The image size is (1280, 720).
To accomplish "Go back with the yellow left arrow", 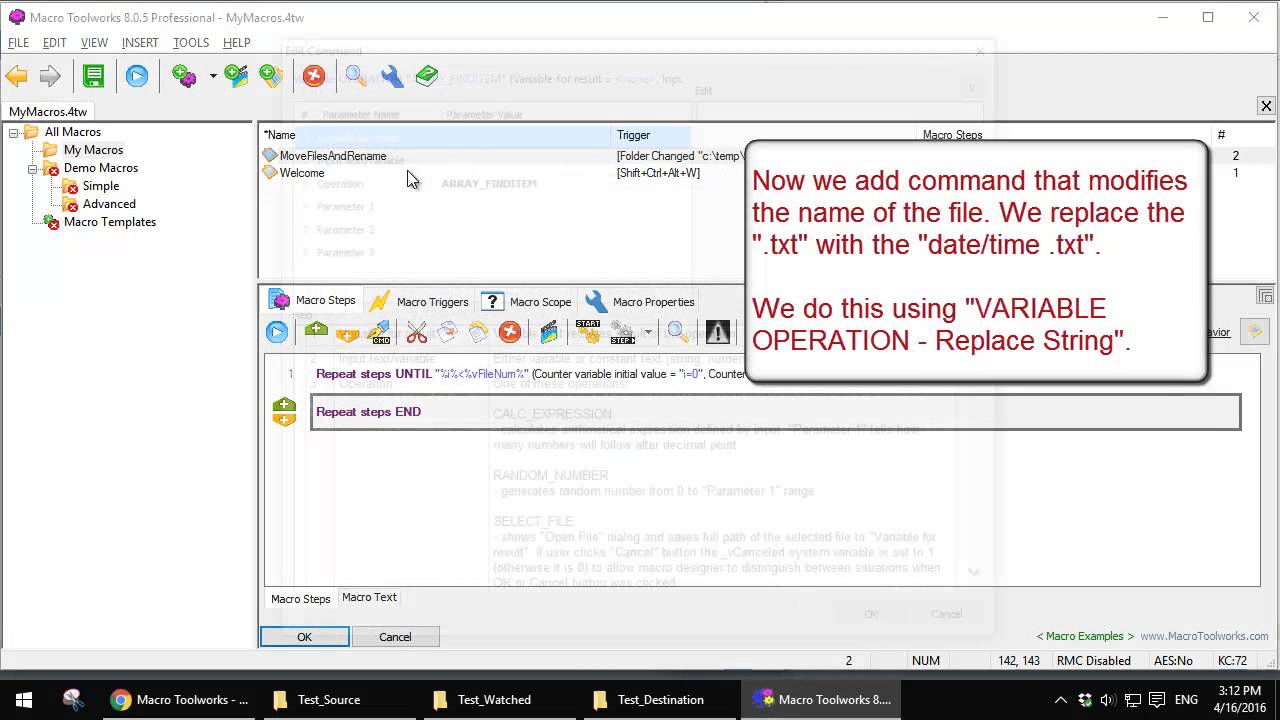I will pyautogui.click(x=16, y=76).
